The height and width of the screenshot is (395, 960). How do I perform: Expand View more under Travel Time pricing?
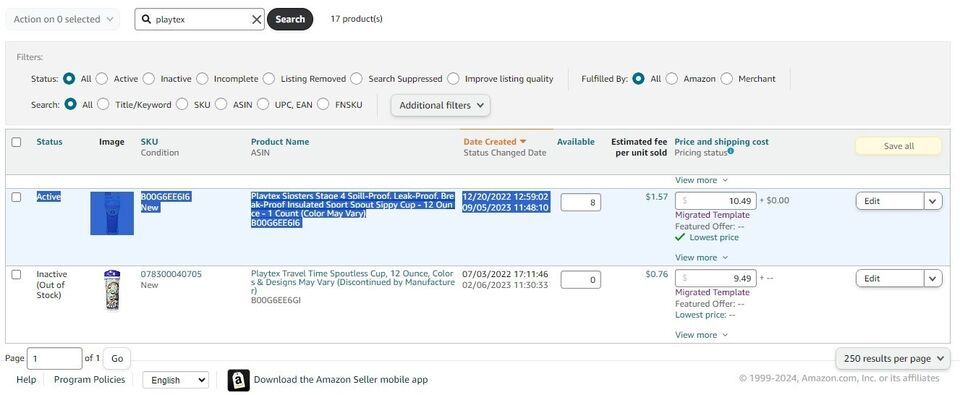click(x=701, y=334)
